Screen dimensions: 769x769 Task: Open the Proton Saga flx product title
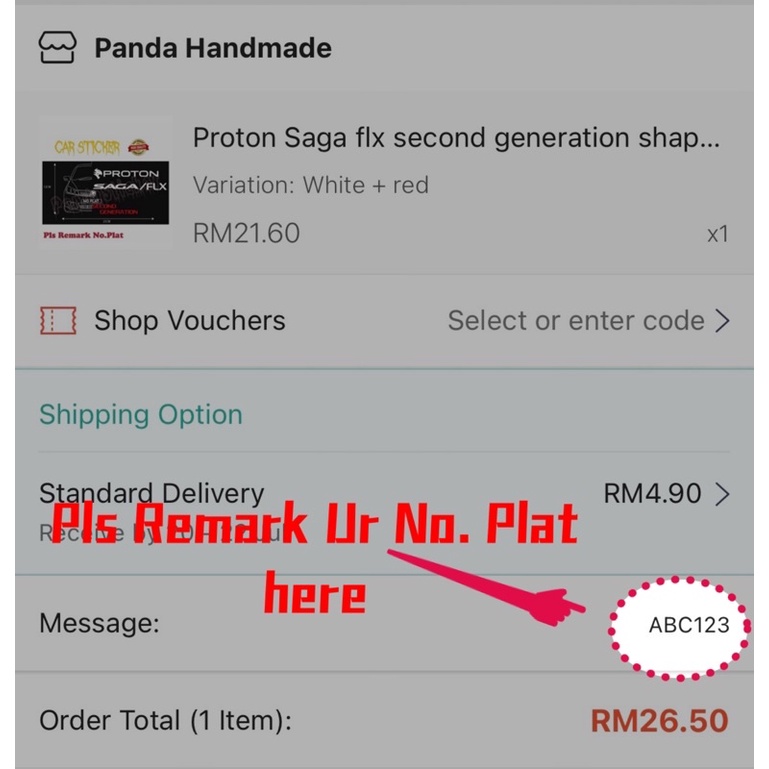point(456,138)
